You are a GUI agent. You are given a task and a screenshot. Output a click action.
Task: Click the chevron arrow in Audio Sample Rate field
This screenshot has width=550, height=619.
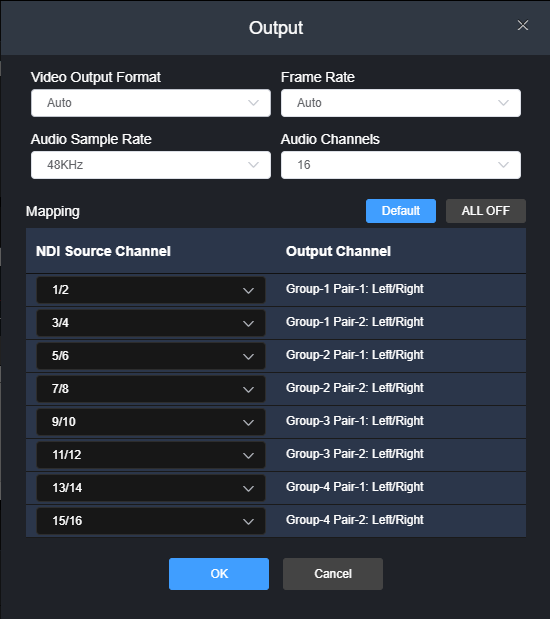coord(253,165)
